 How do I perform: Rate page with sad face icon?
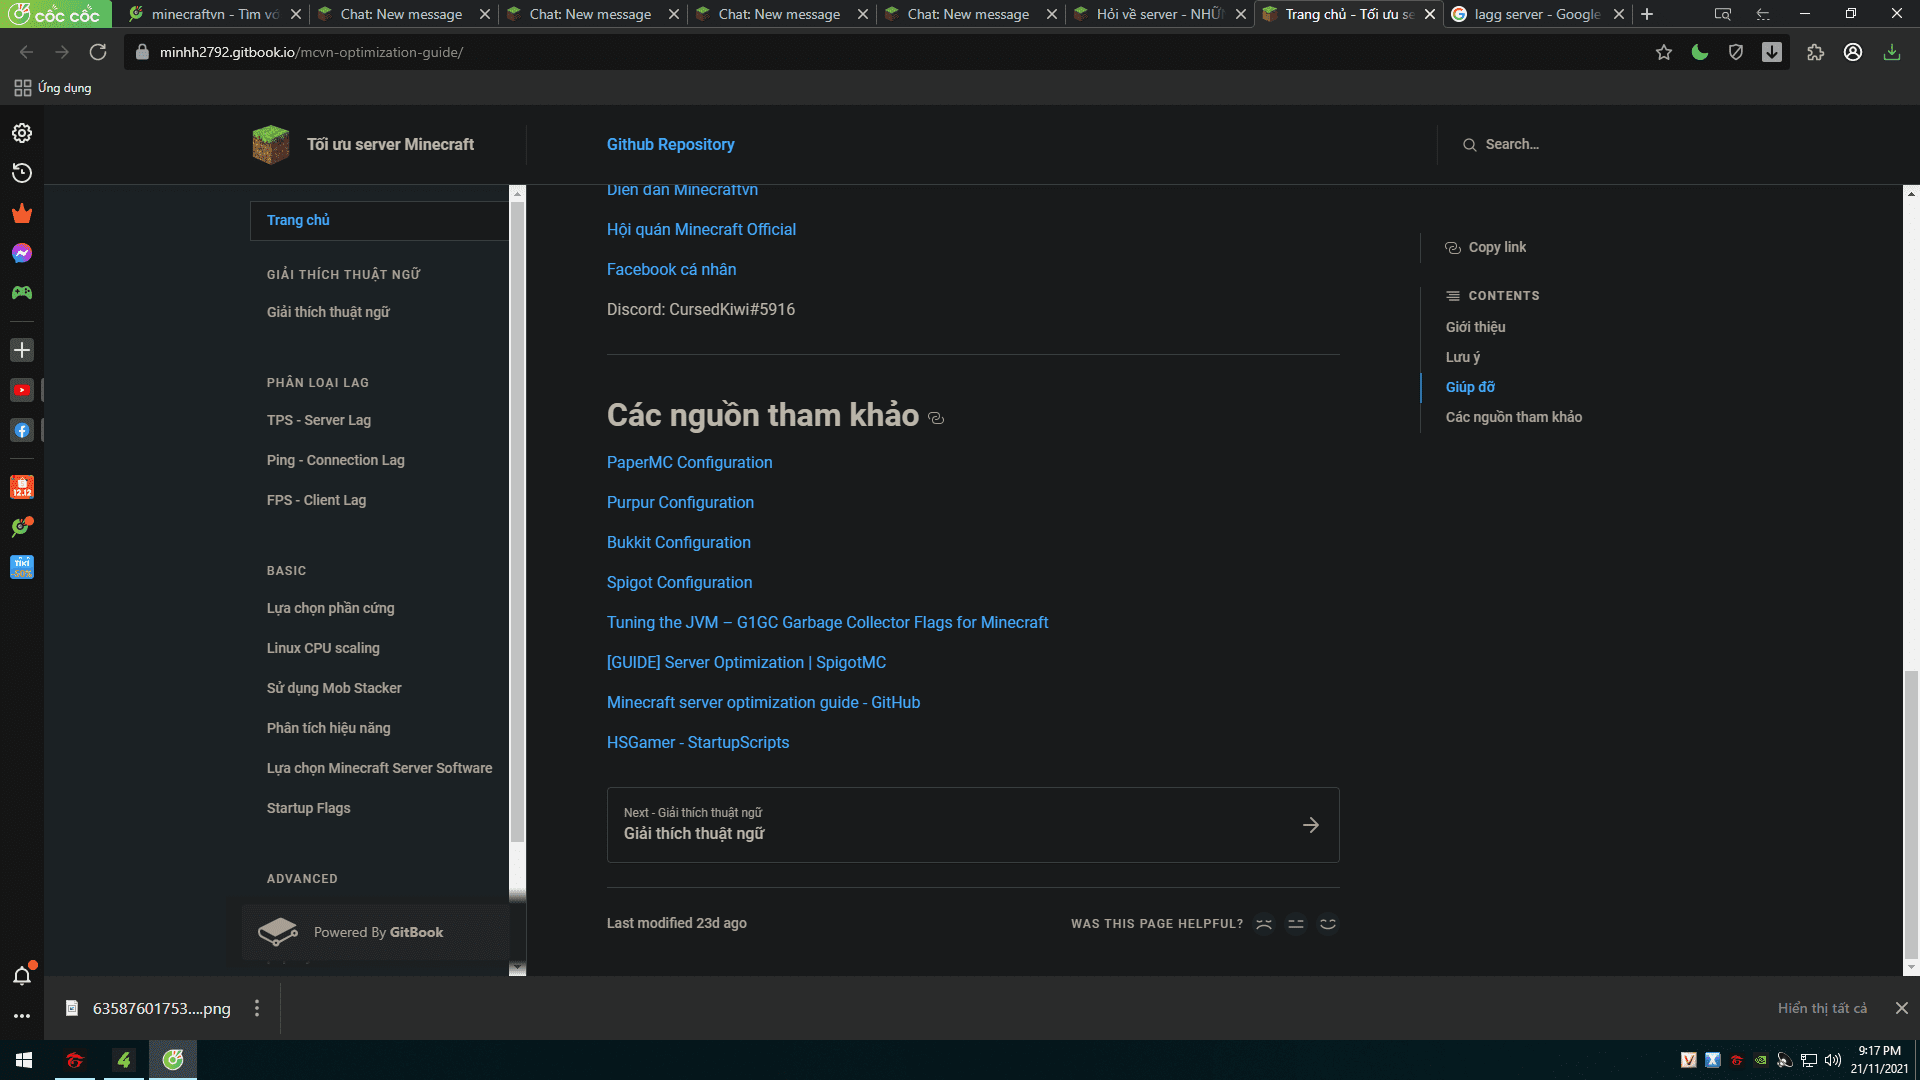[x=1264, y=924]
